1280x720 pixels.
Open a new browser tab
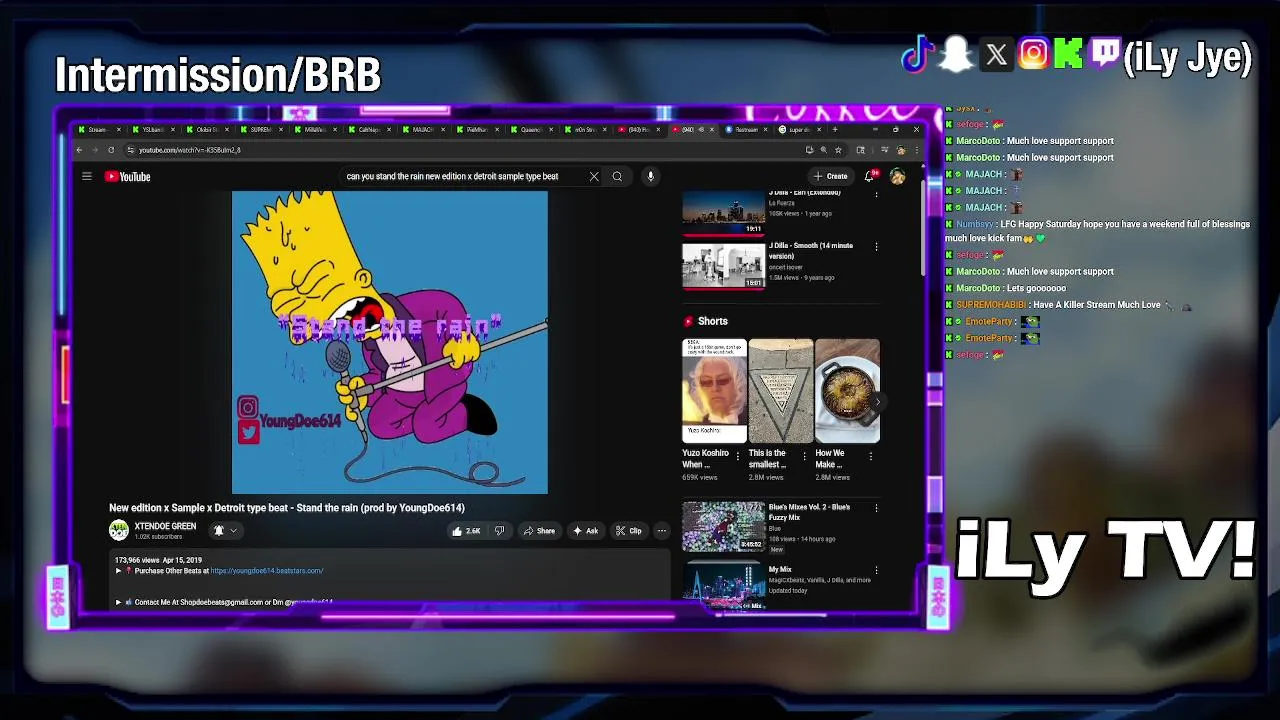click(x=834, y=129)
